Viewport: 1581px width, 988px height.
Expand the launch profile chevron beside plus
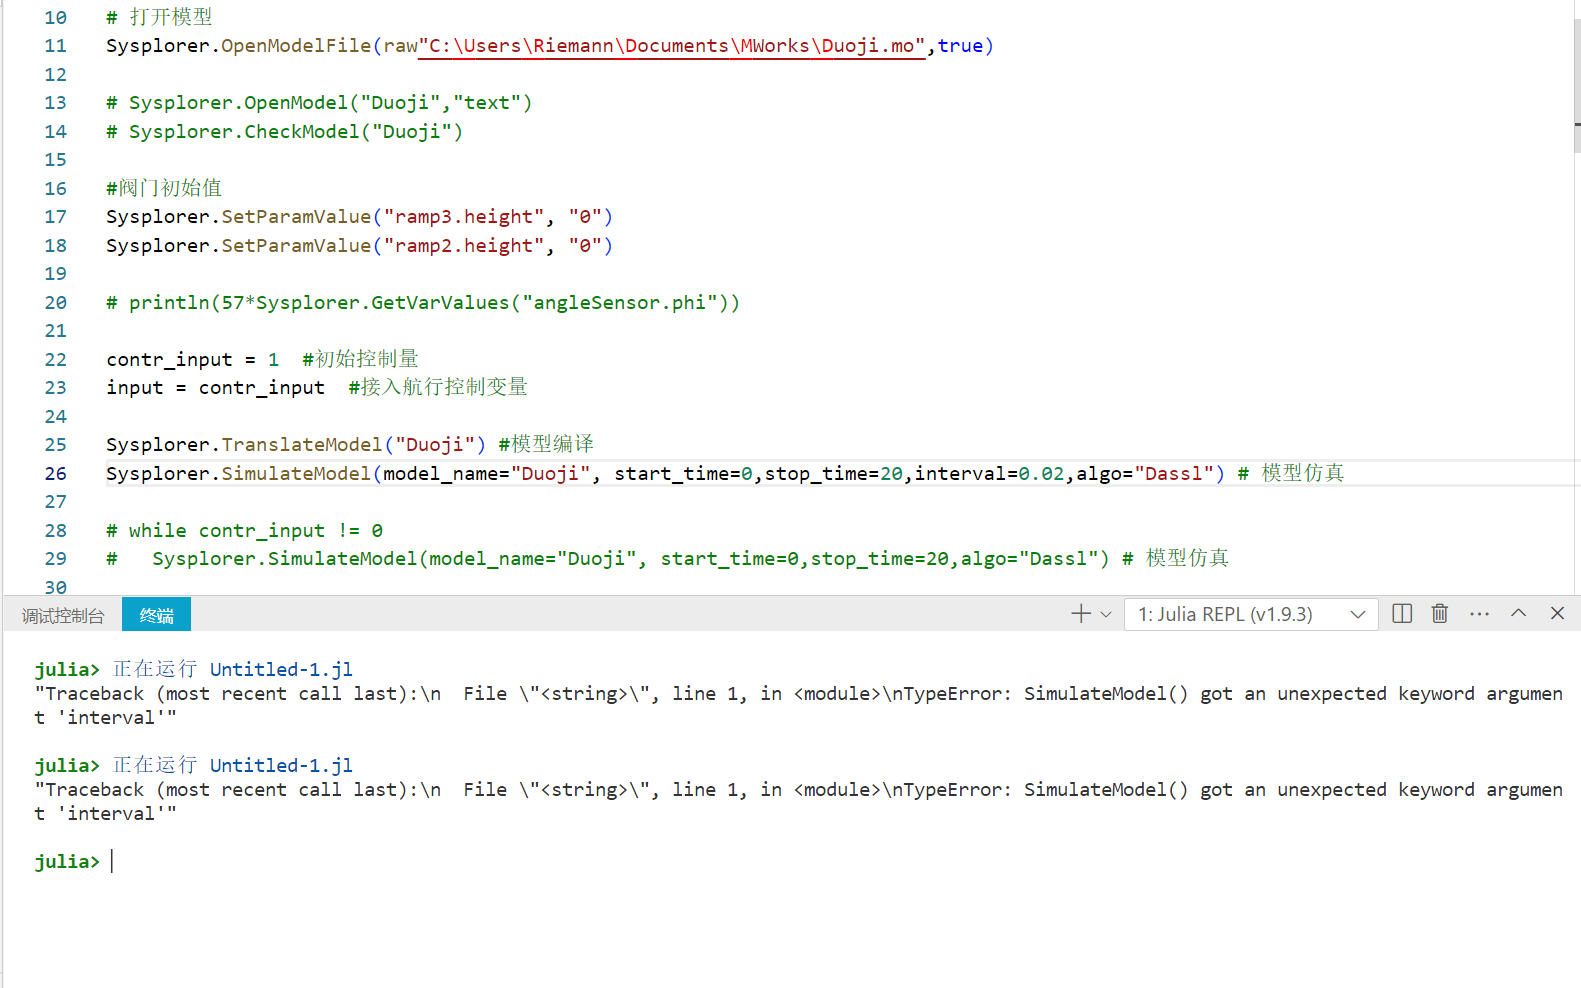click(x=1106, y=615)
